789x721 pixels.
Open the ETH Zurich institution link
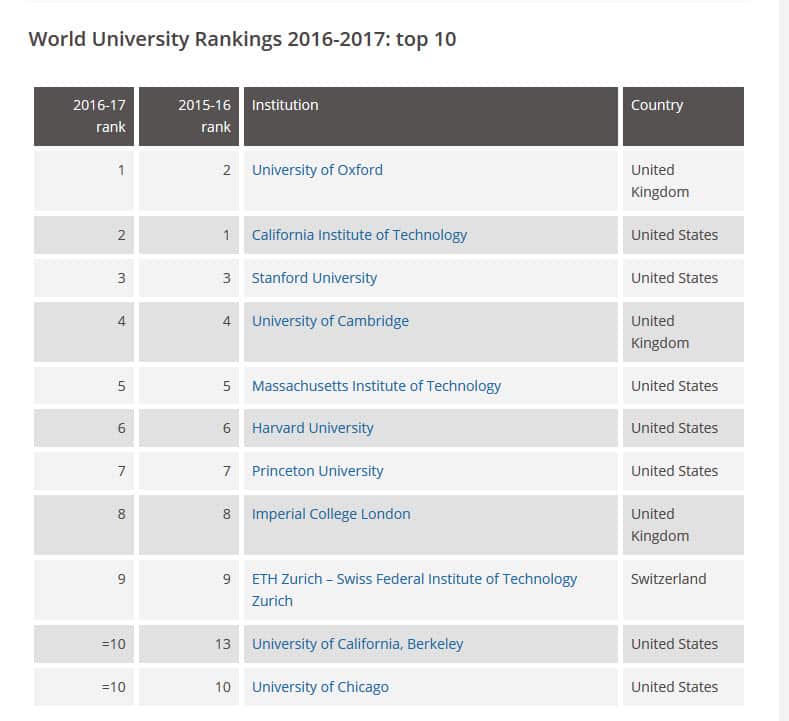414,590
